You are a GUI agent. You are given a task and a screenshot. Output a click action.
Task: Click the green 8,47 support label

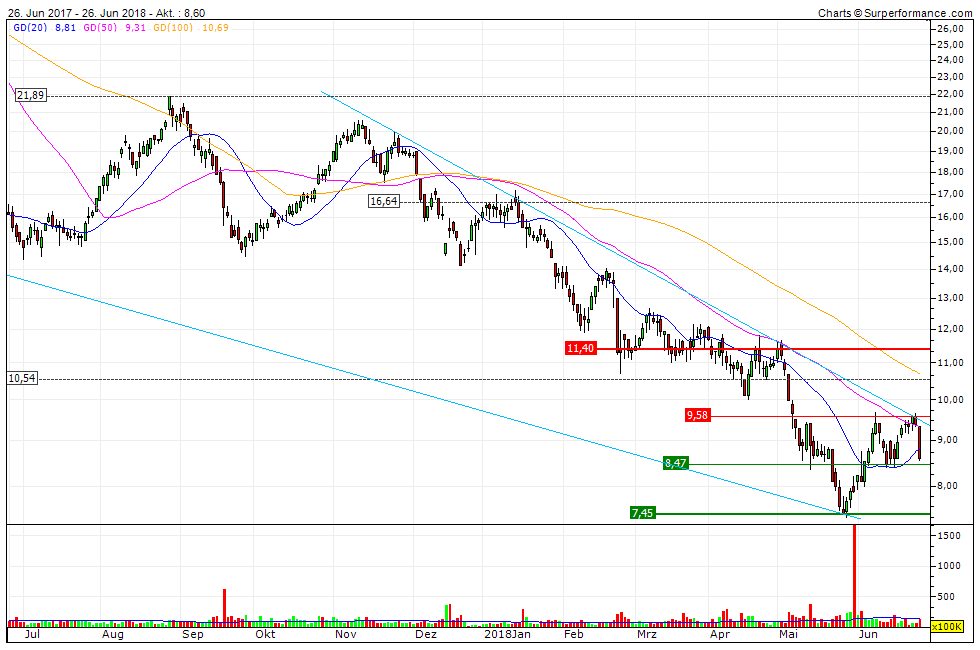click(676, 463)
